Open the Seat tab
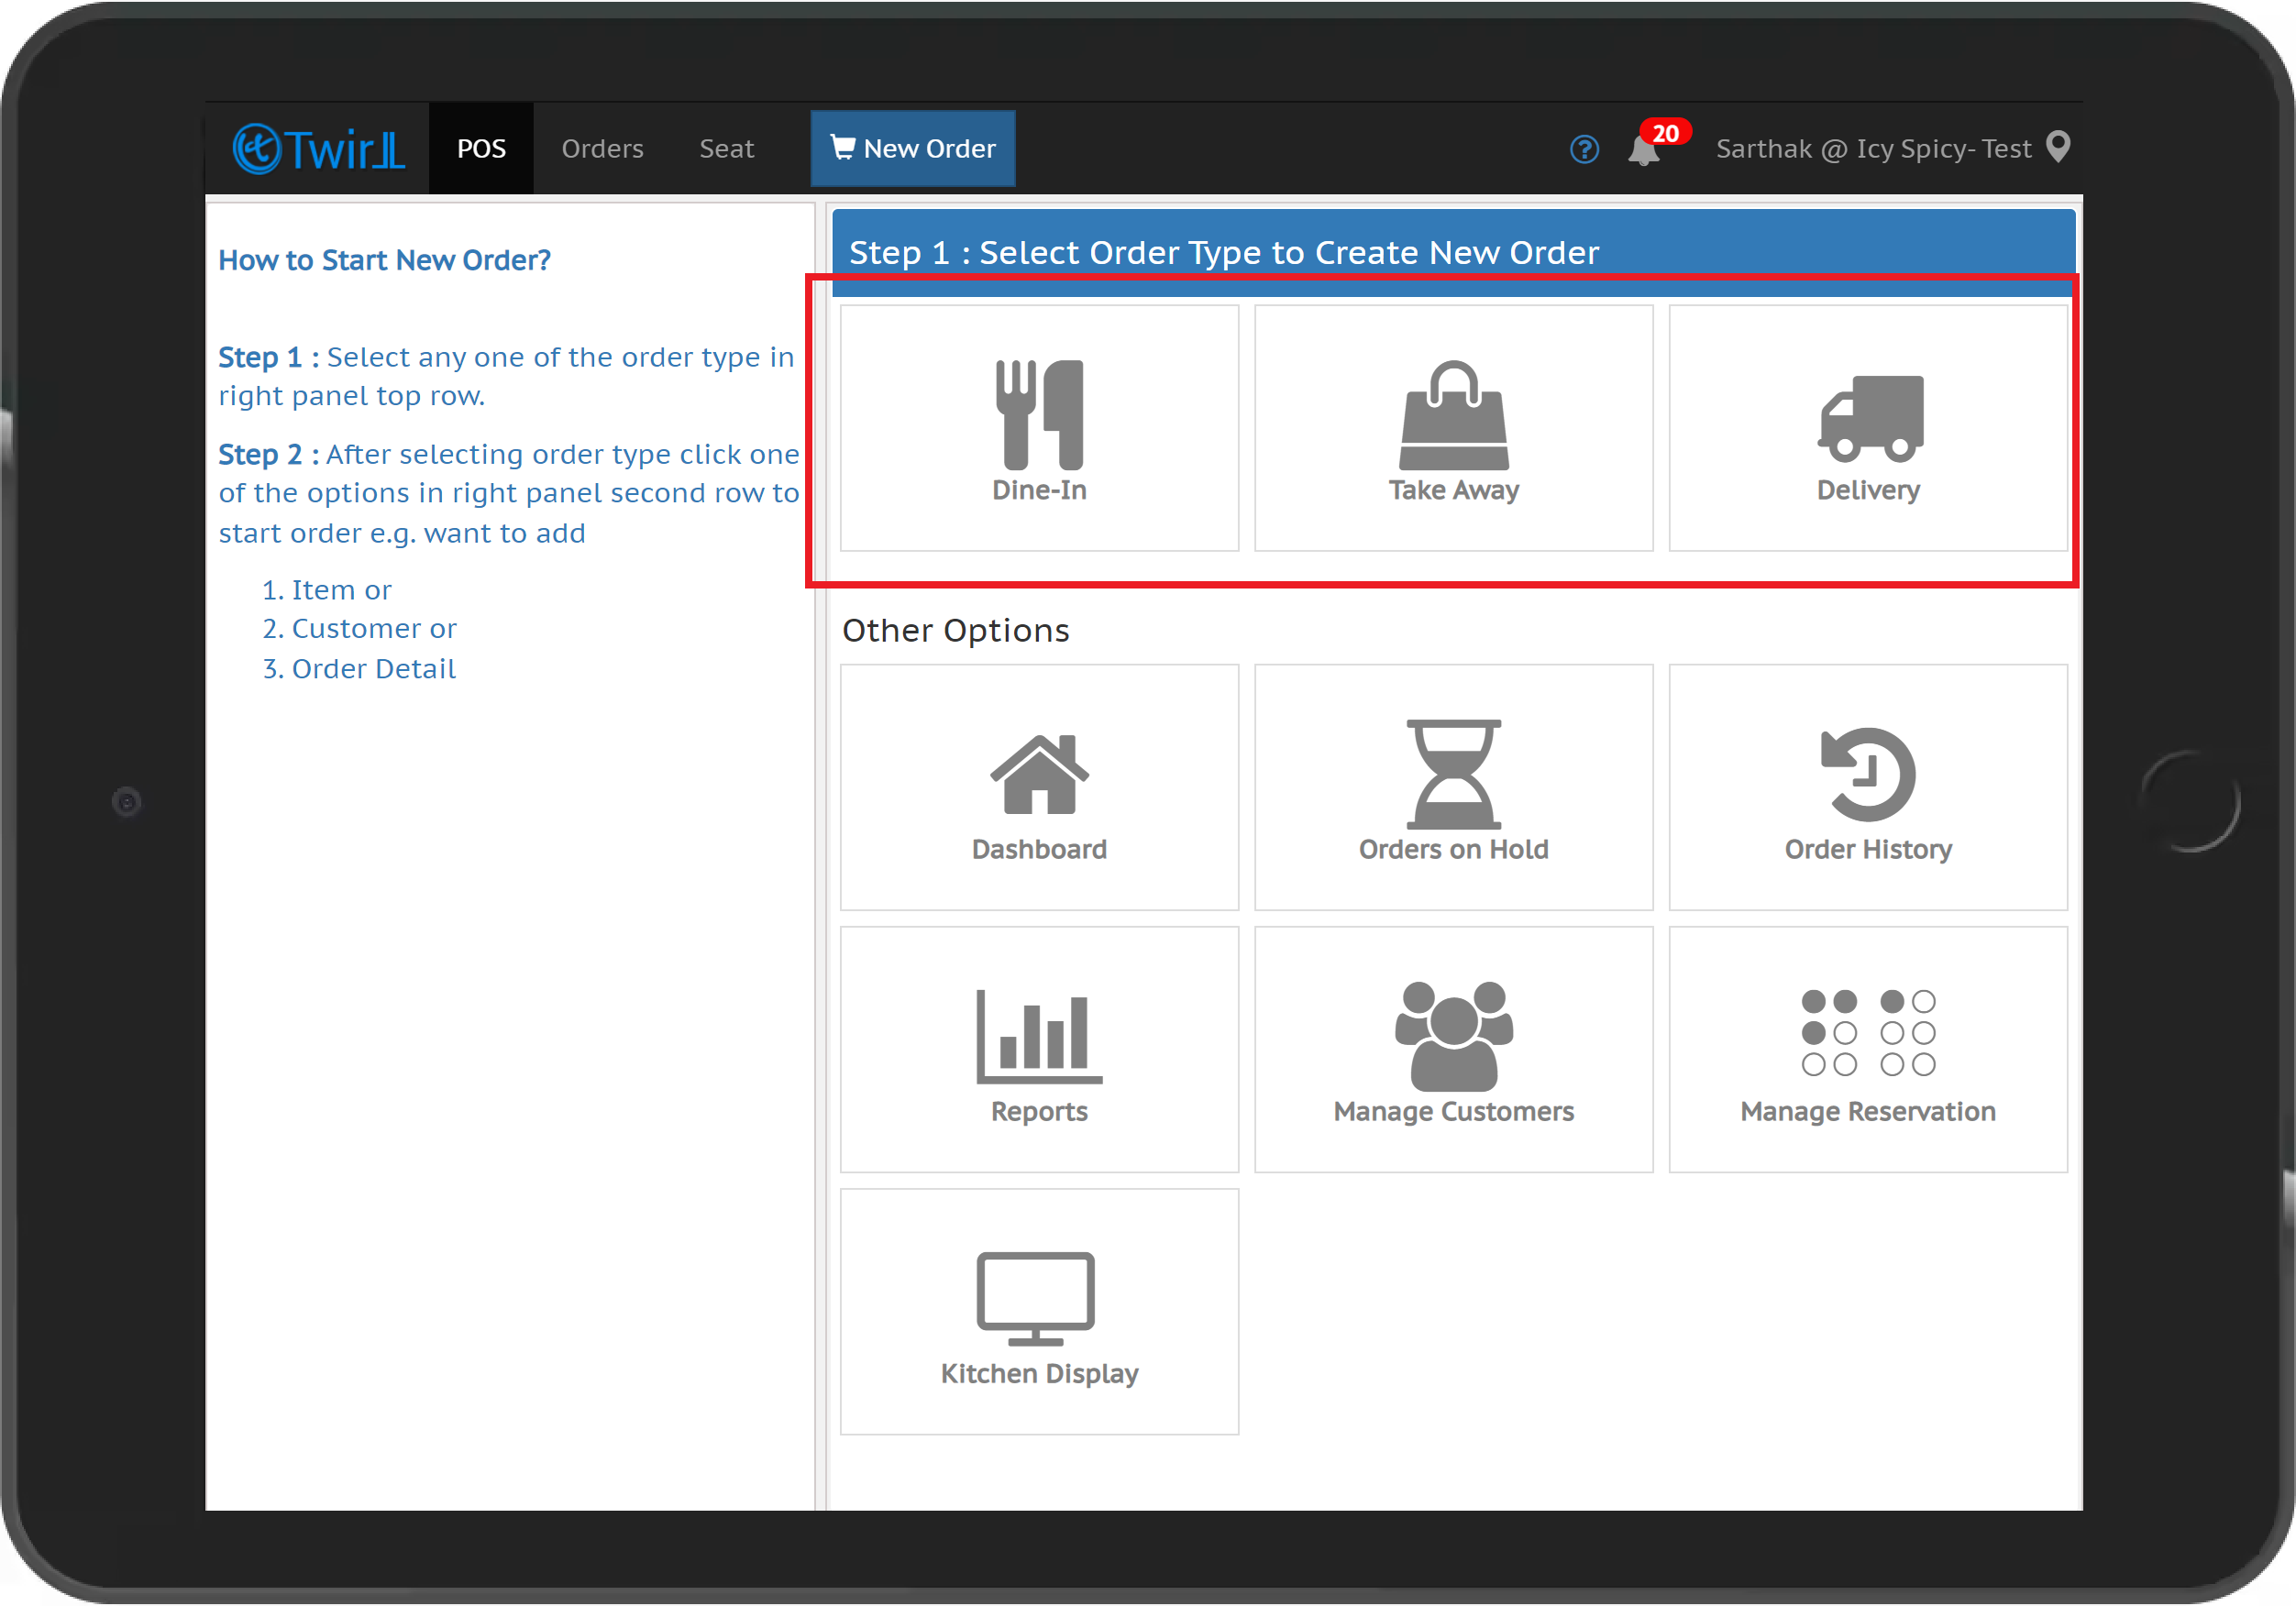The image size is (2296, 1606). point(726,149)
